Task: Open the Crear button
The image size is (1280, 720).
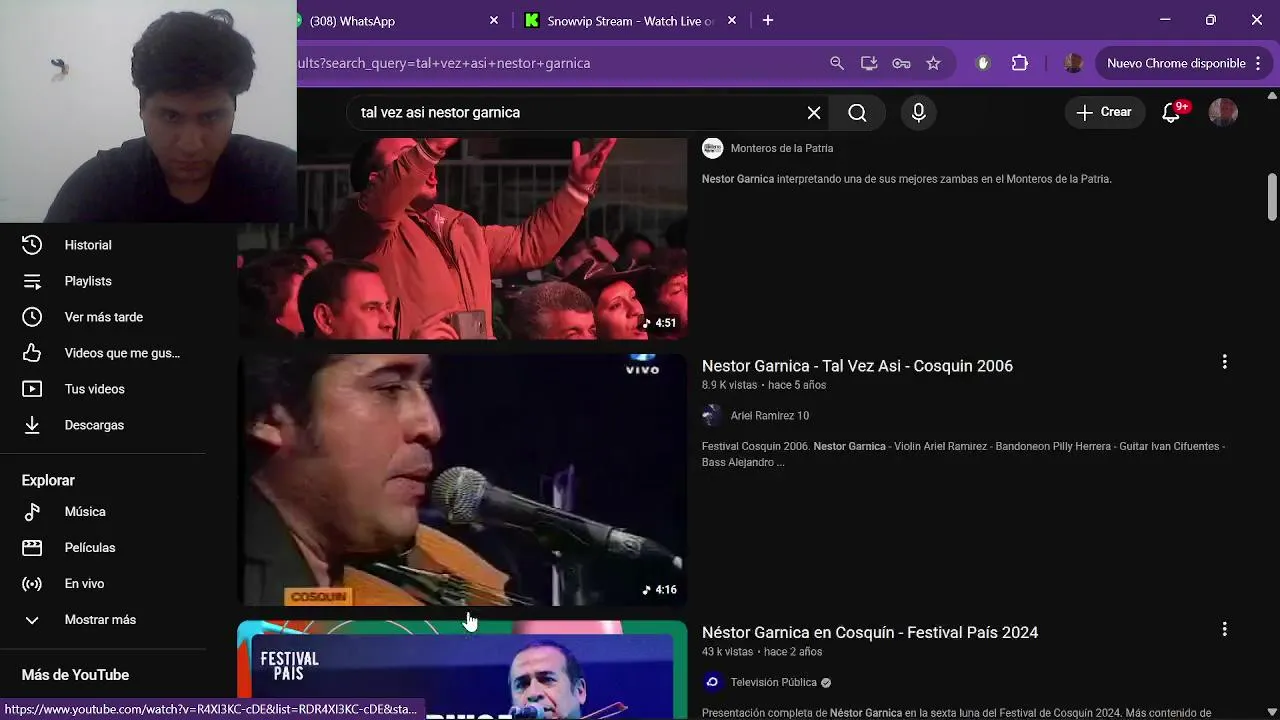Action: pos(1104,112)
